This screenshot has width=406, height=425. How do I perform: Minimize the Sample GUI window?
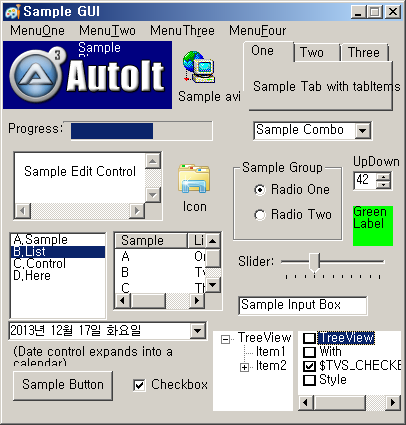pos(359,12)
